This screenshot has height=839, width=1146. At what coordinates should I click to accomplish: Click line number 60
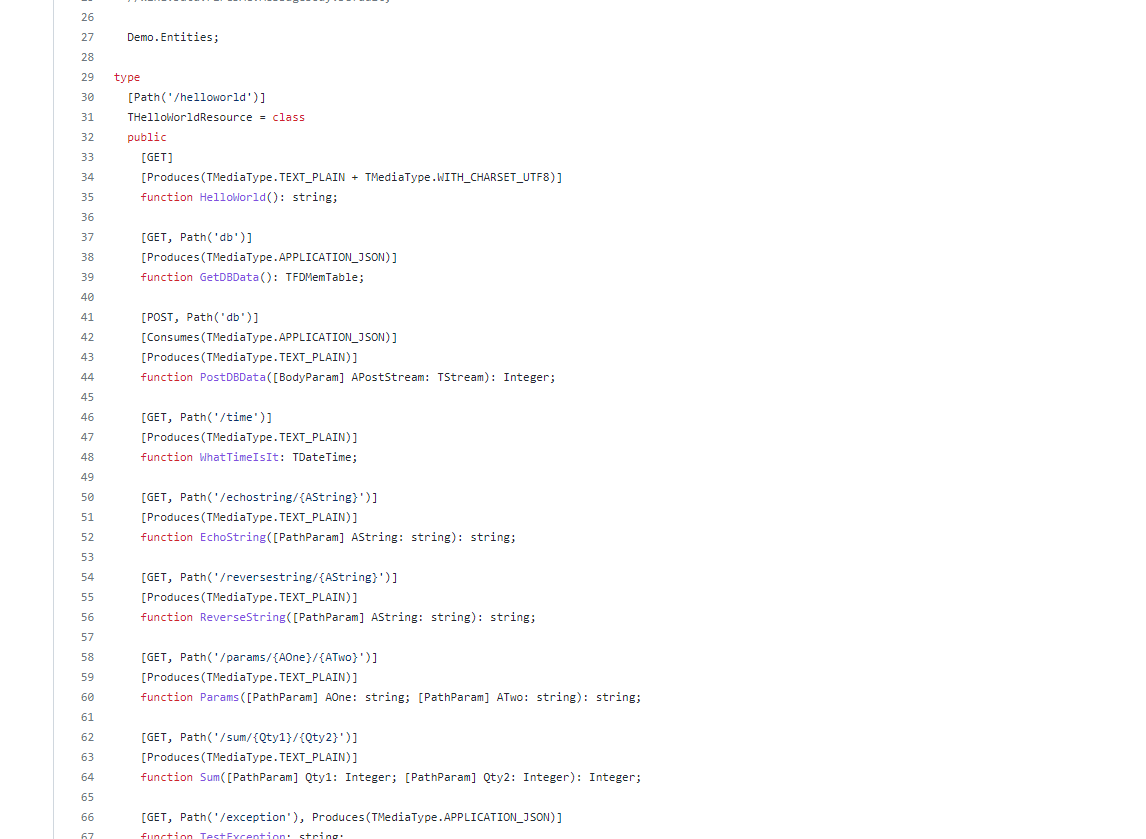point(87,697)
